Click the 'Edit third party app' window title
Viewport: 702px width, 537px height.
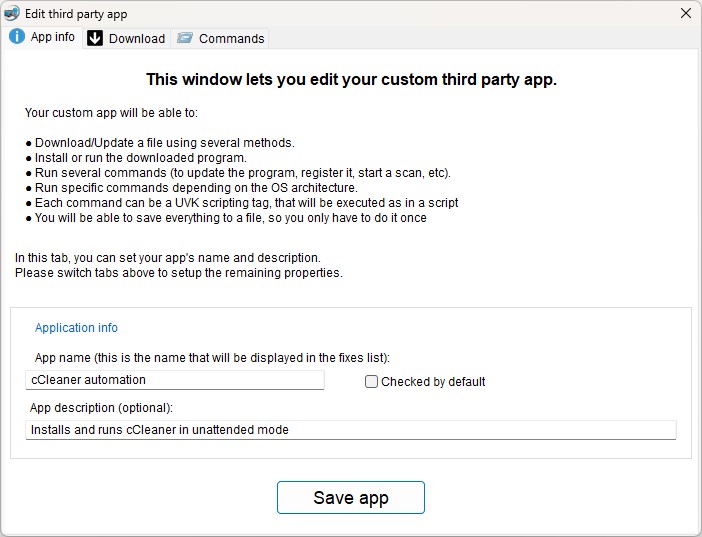pos(76,14)
